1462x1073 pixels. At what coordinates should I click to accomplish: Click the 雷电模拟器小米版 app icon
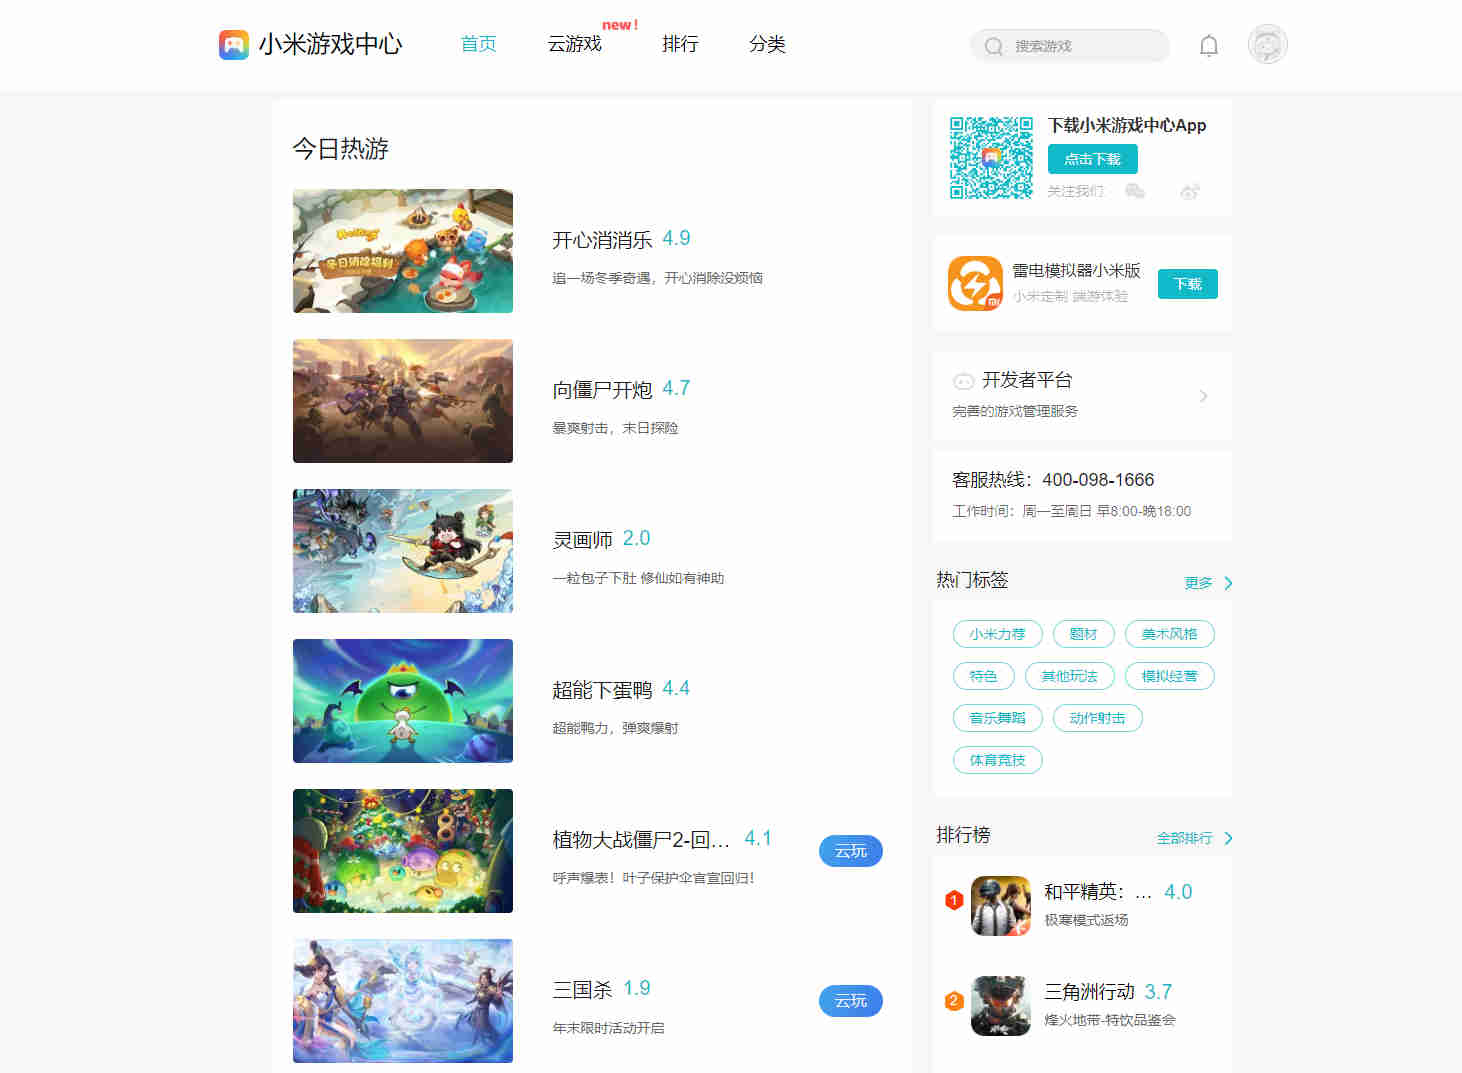[x=975, y=283]
